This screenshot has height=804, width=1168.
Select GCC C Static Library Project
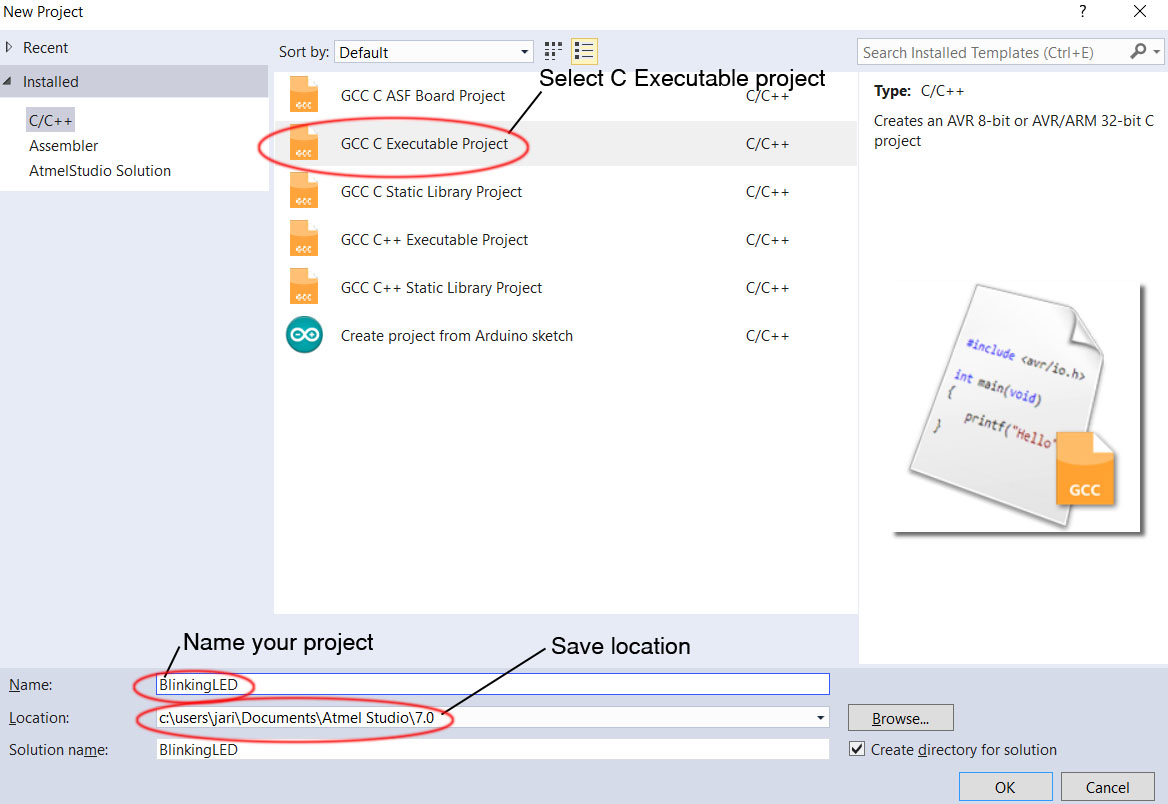[x=565, y=191]
